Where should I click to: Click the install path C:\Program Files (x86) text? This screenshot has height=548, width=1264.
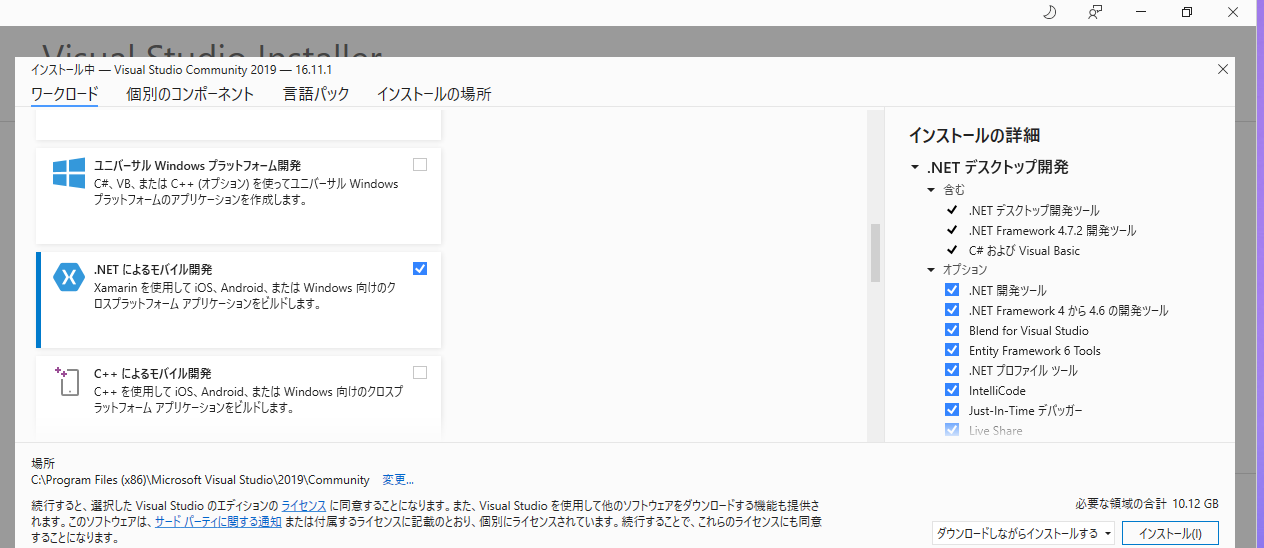pyautogui.click(x=200, y=480)
